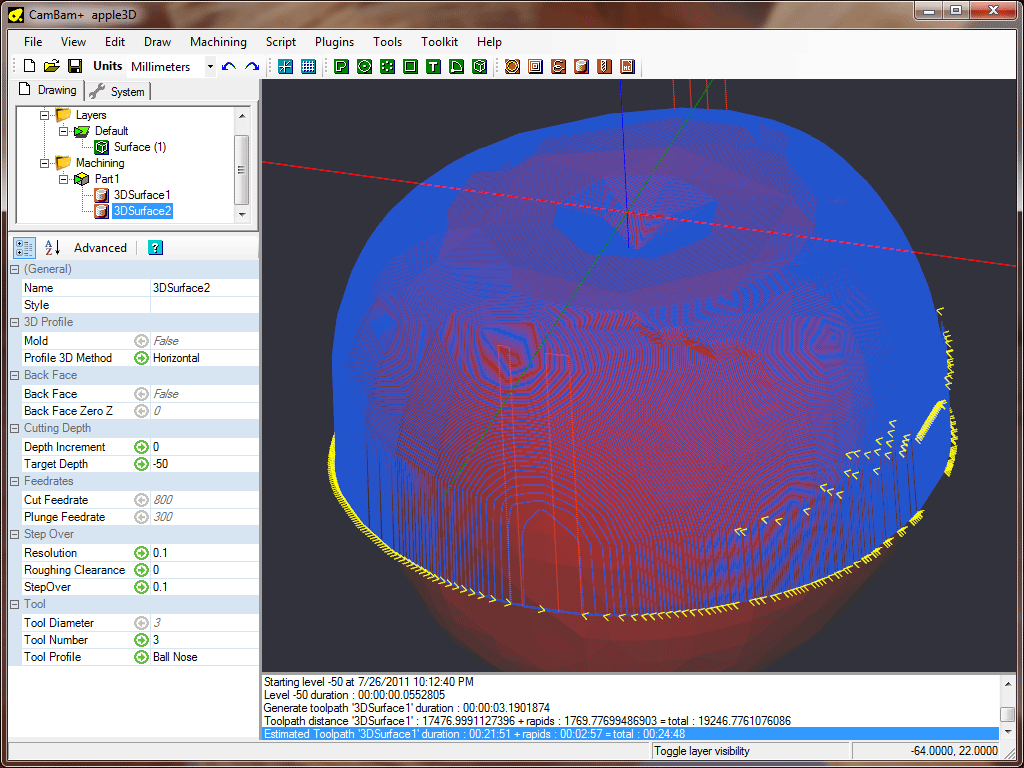Toggle alphabetical property sort button
Image resolution: width=1024 pixels, height=768 pixels.
(x=52, y=247)
